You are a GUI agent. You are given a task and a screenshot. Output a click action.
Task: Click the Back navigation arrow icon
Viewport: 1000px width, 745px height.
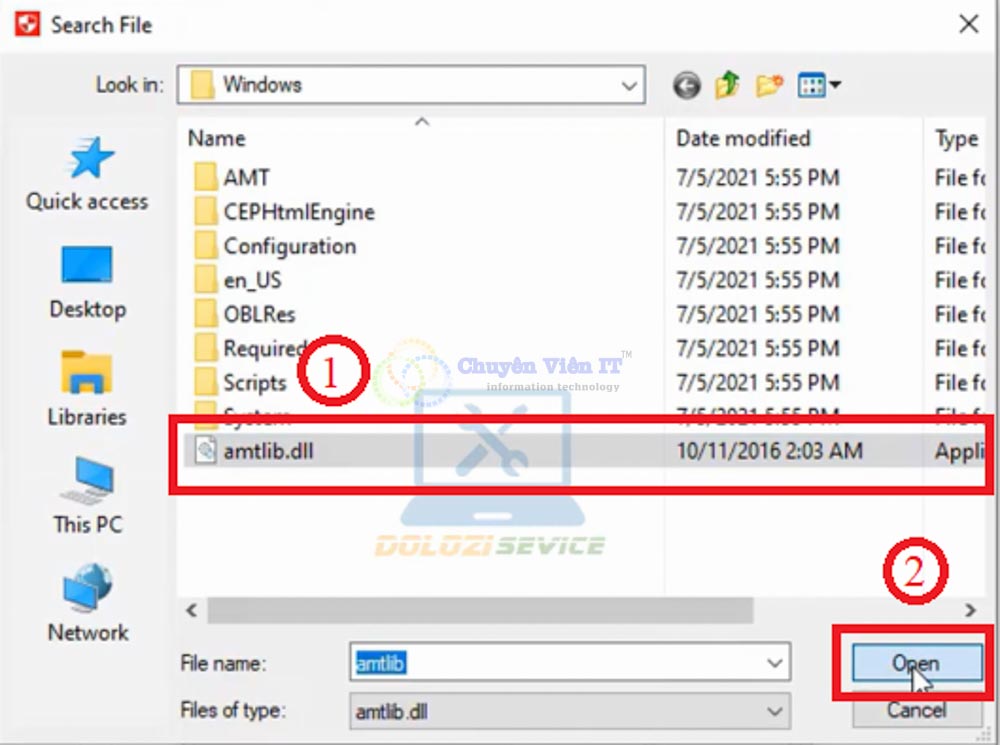click(686, 86)
